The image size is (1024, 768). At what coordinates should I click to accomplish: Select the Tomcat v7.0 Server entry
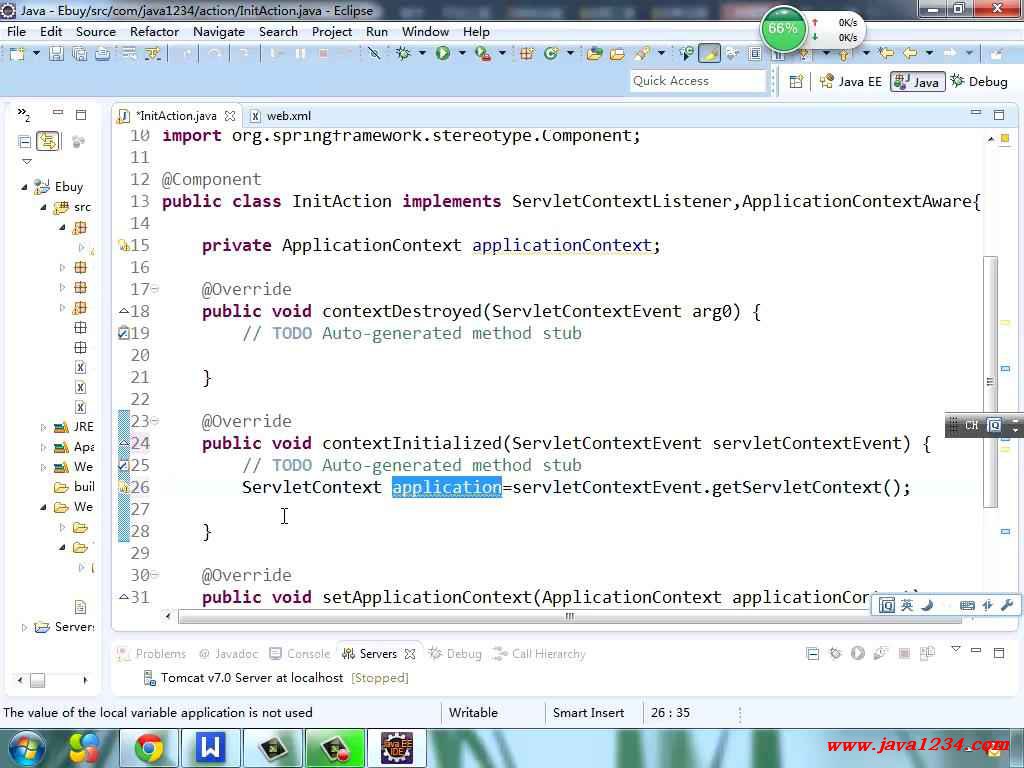276,678
